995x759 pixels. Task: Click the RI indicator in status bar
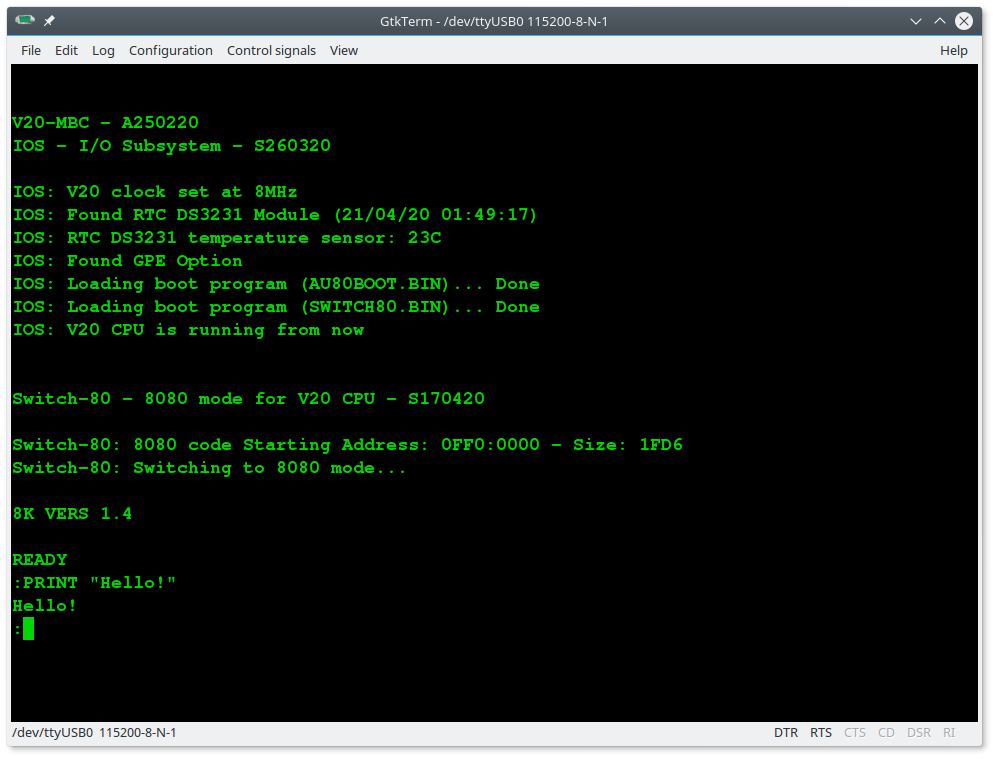click(949, 732)
